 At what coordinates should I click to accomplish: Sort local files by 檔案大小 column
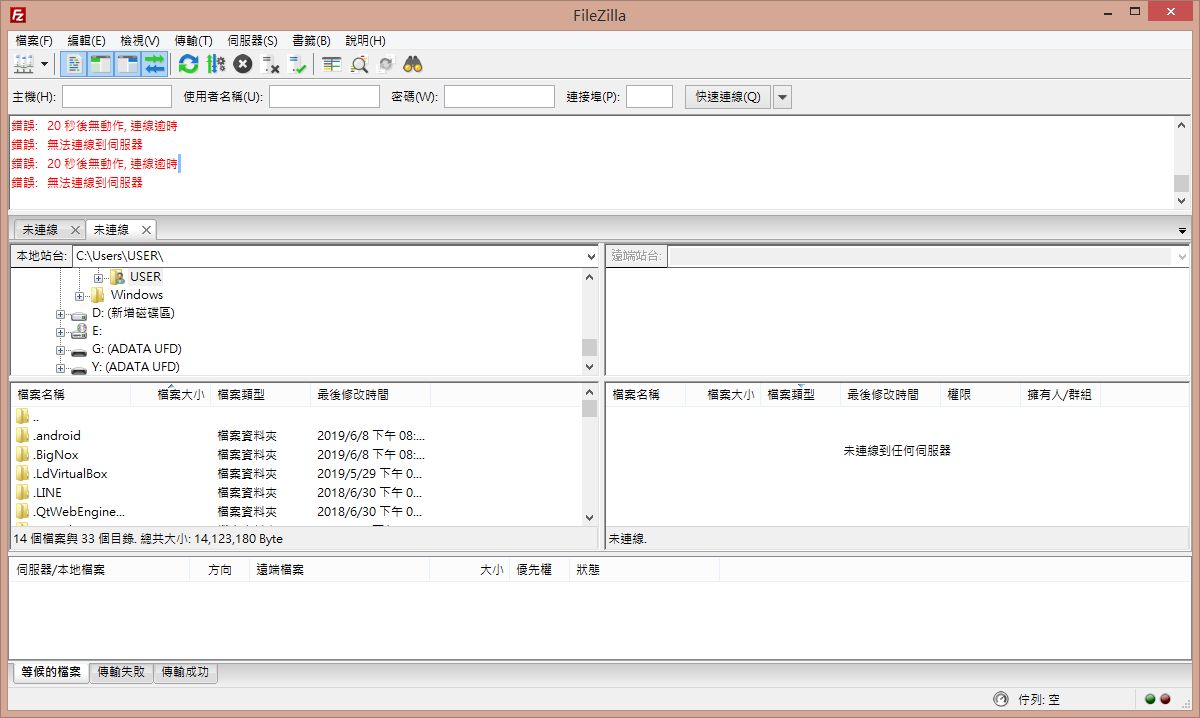tap(170, 395)
